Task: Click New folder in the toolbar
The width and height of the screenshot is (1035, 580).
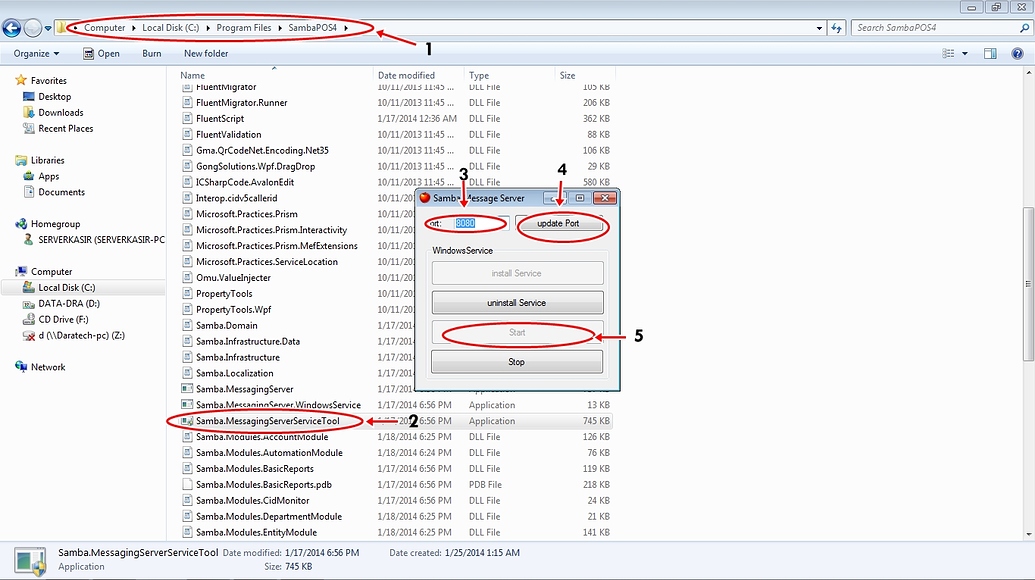Action: (x=206, y=53)
